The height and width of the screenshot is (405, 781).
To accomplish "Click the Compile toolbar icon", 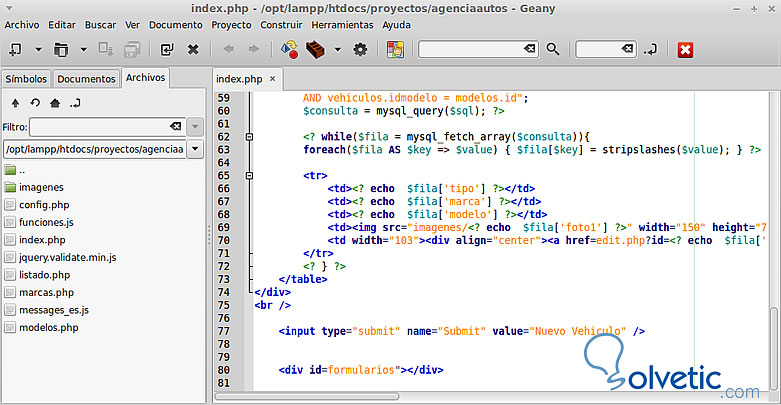I will [289, 49].
